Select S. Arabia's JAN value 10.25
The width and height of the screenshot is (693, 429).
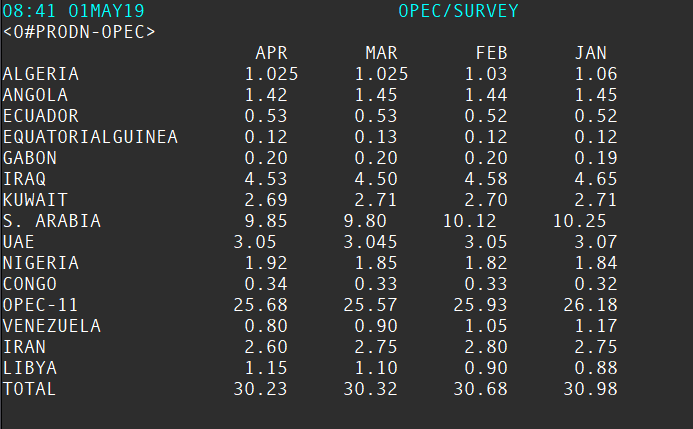point(580,221)
